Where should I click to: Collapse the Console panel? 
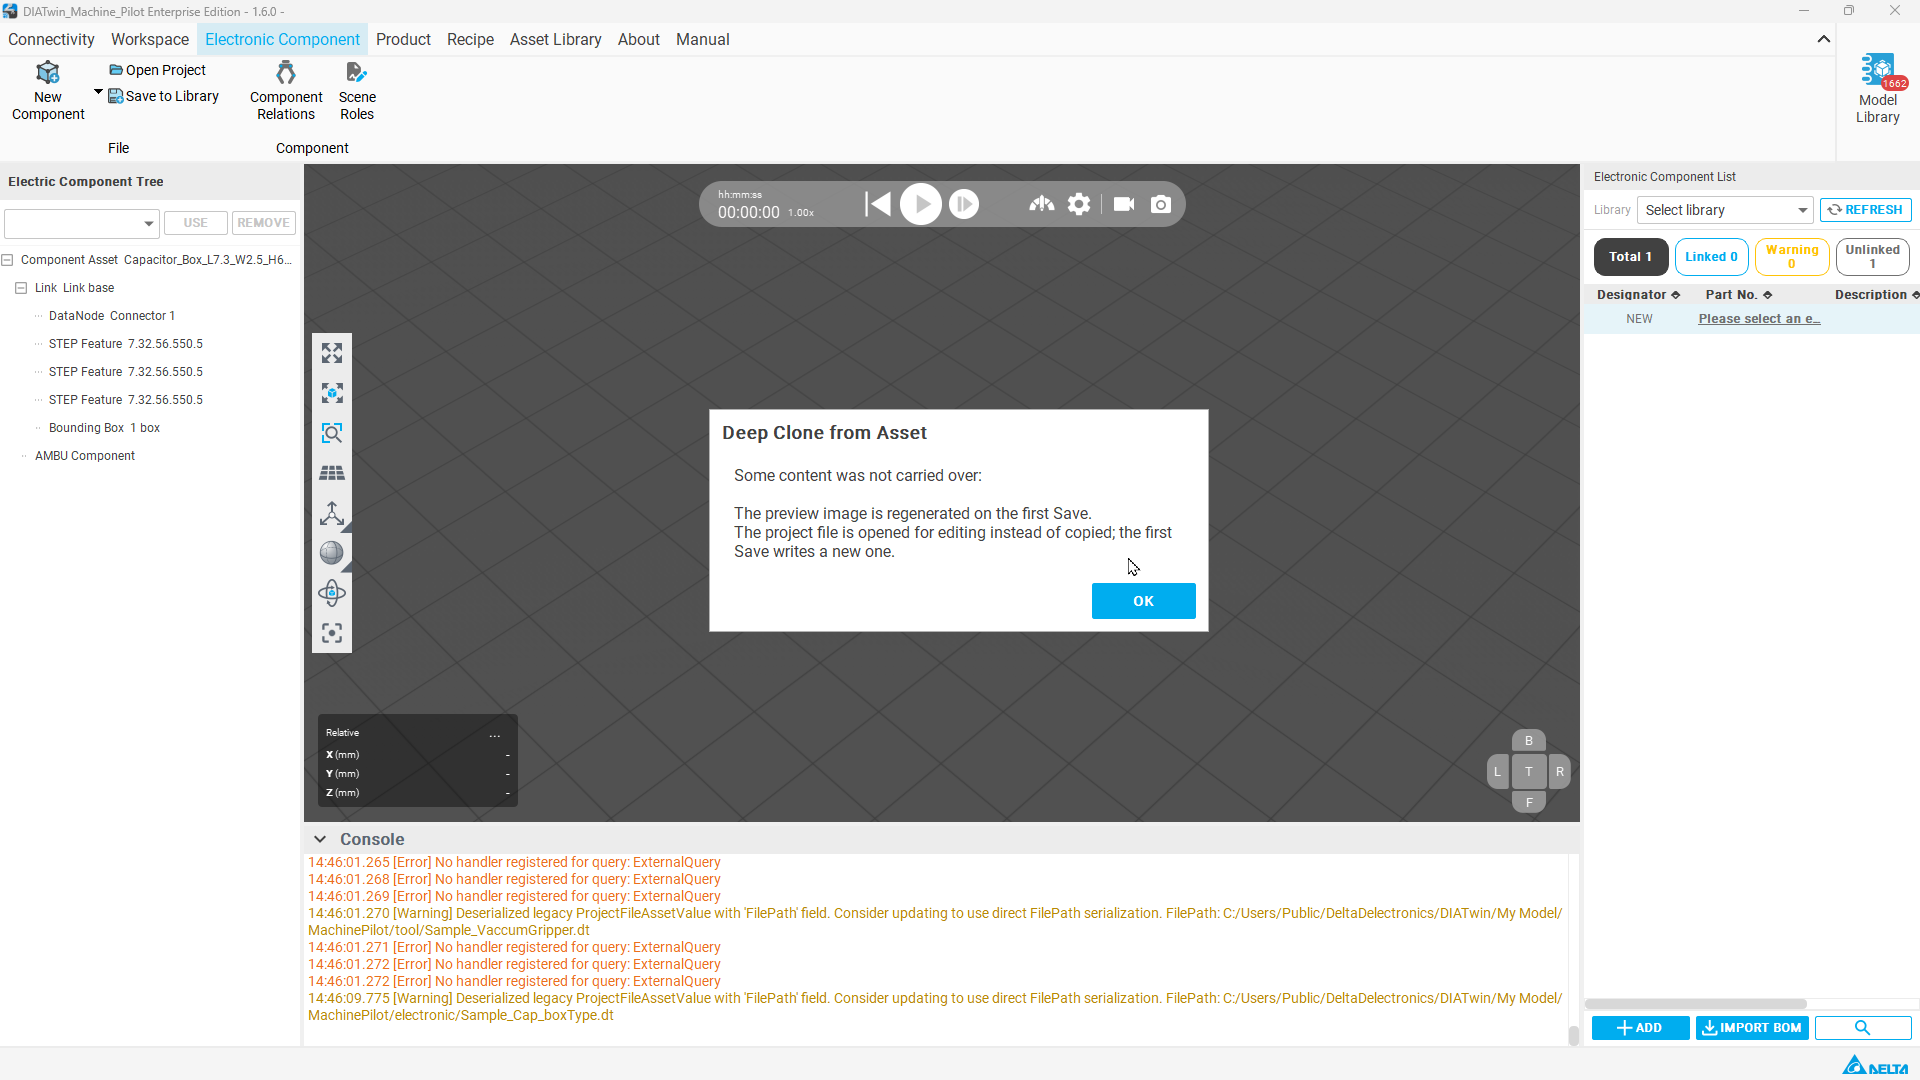(x=320, y=839)
